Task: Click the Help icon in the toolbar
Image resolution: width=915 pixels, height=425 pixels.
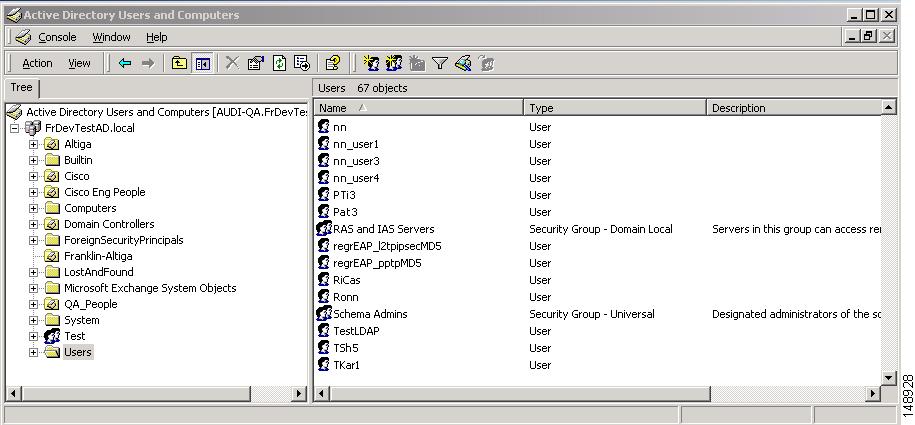Action: click(x=333, y=63)
